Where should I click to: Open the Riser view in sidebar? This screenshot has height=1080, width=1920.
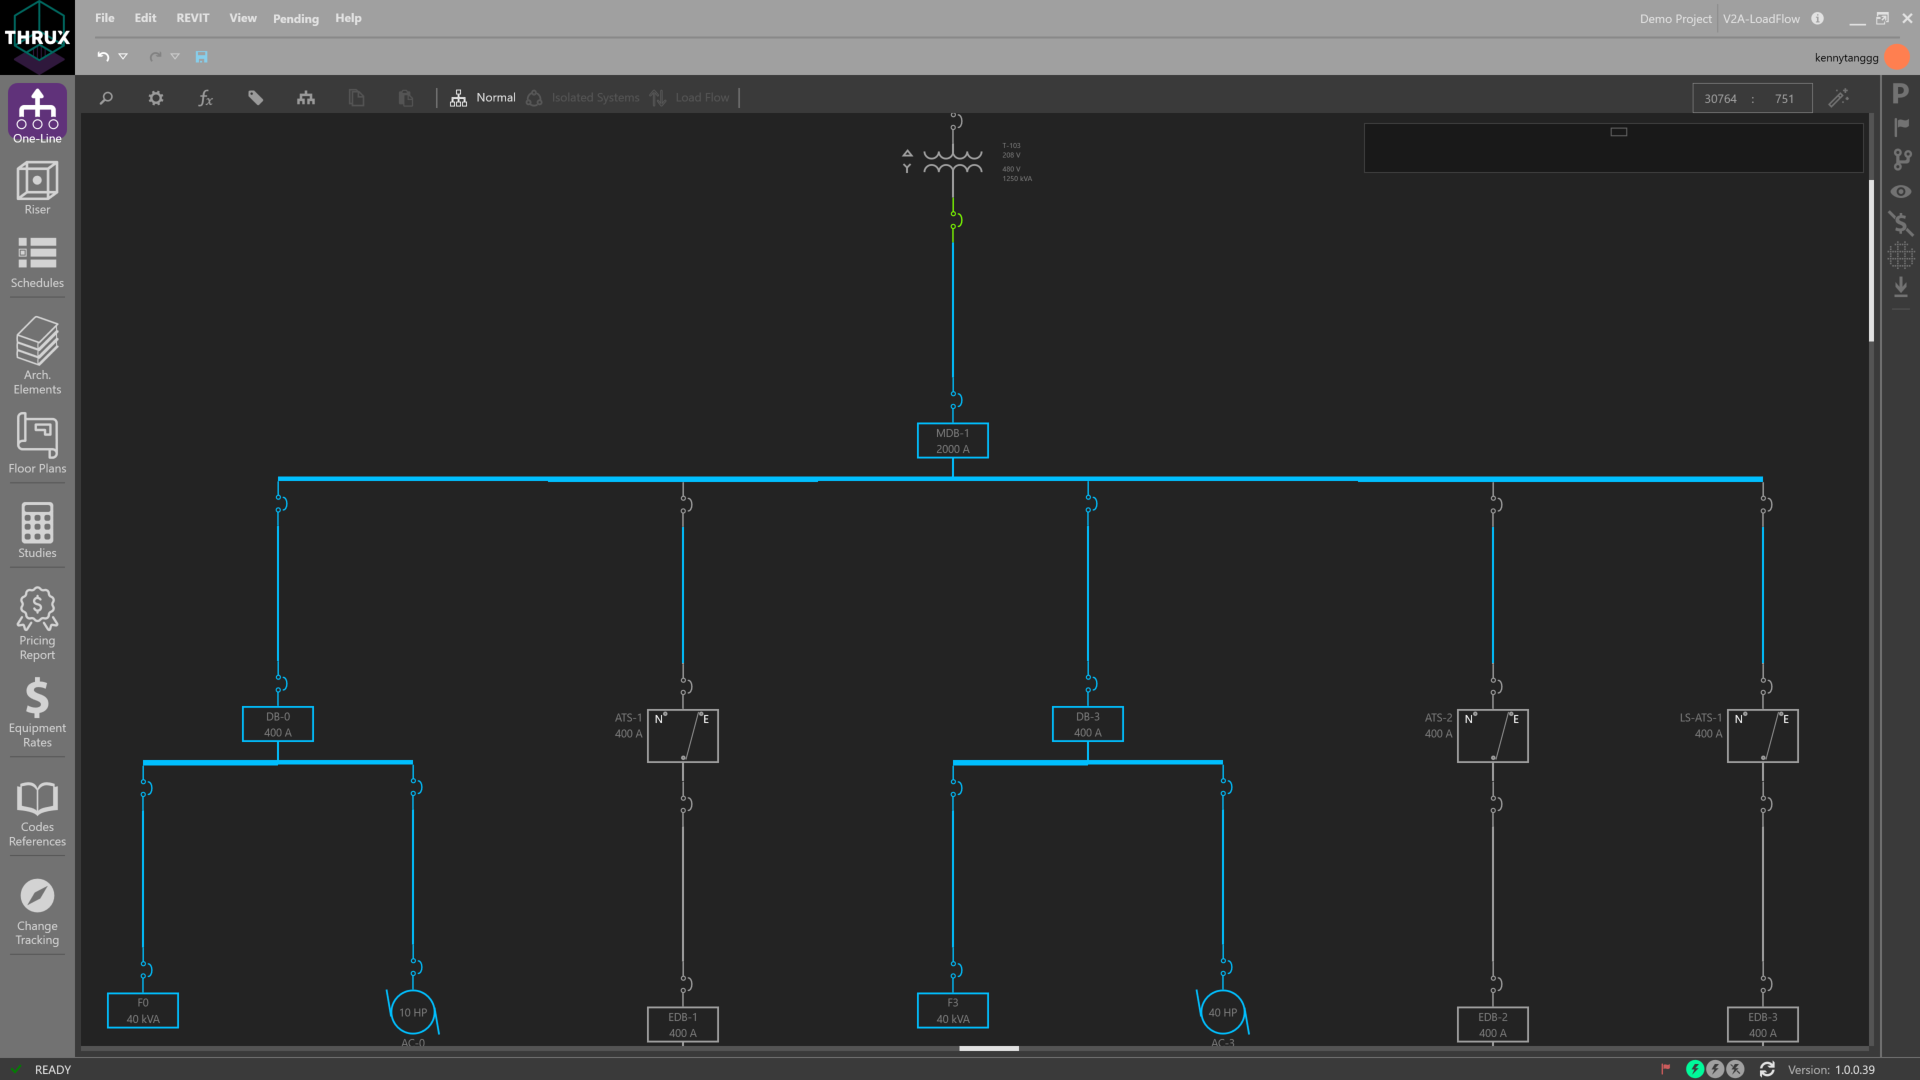tap(37, 187)
